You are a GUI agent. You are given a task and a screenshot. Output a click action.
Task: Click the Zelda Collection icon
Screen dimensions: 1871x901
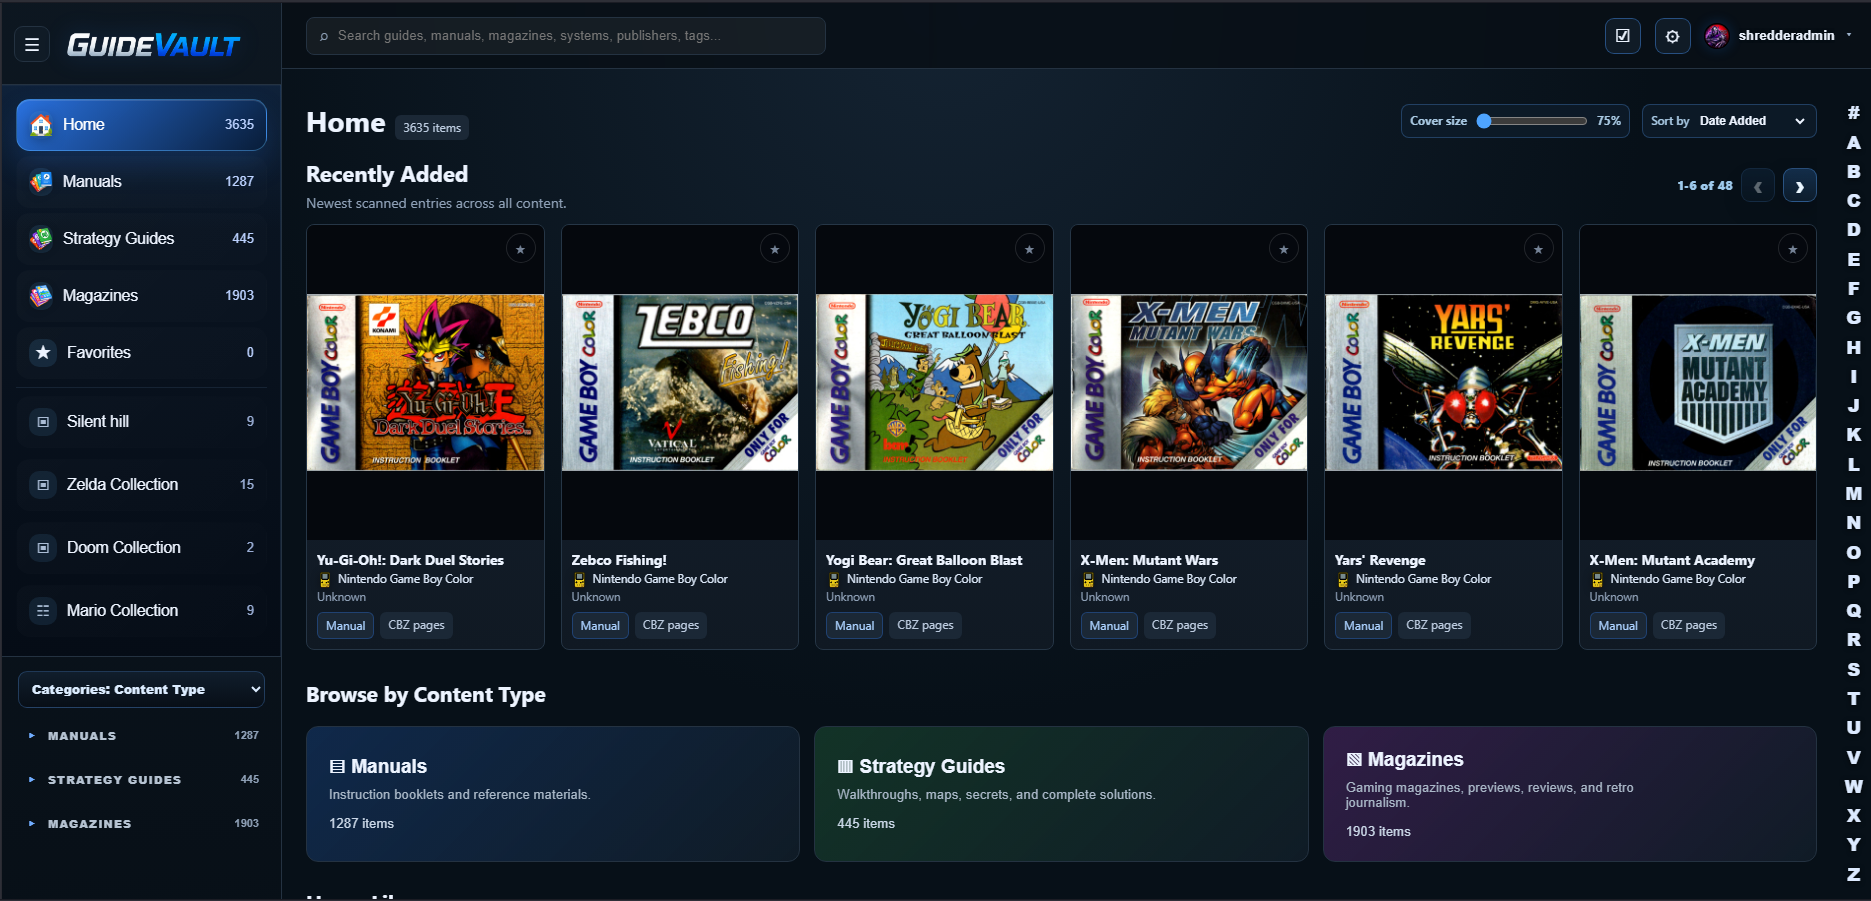coord(43,485)
